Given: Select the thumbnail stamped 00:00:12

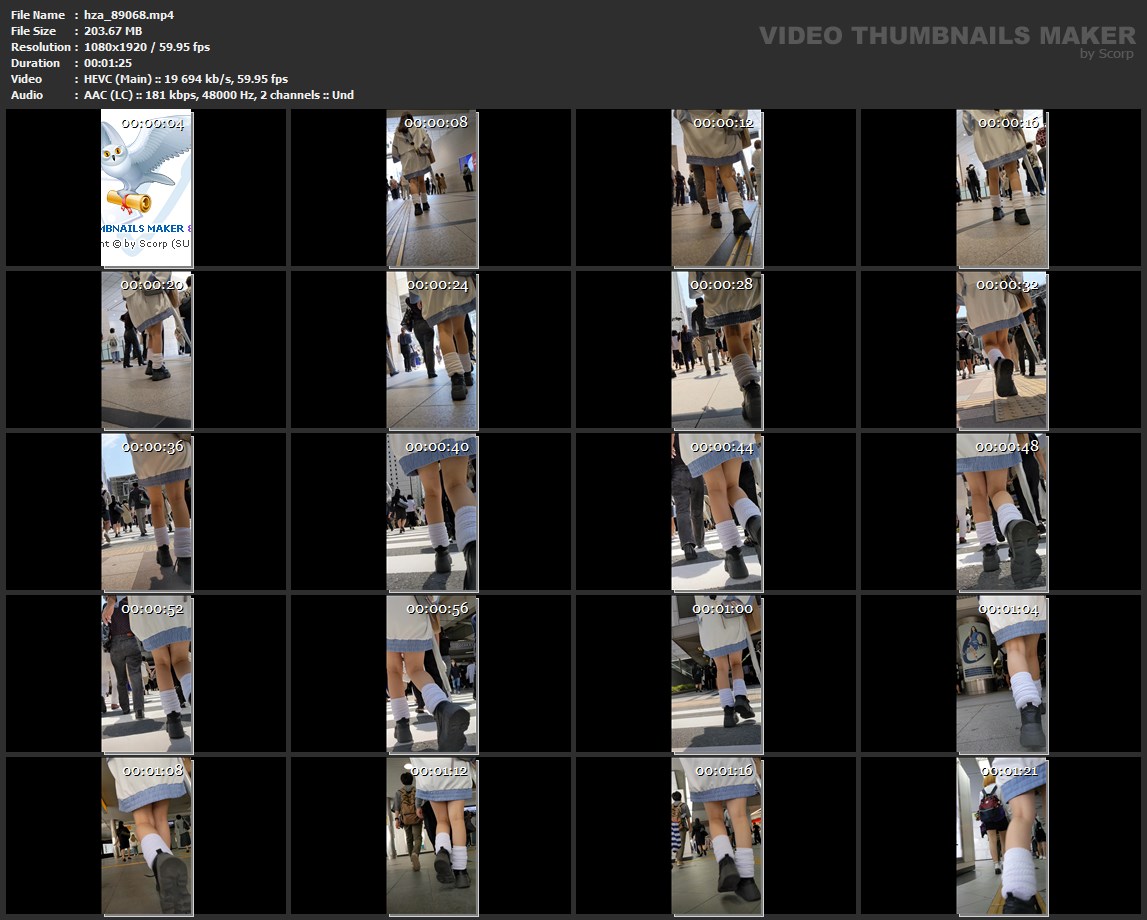Looking at the screenshot, I should point(717,188).
